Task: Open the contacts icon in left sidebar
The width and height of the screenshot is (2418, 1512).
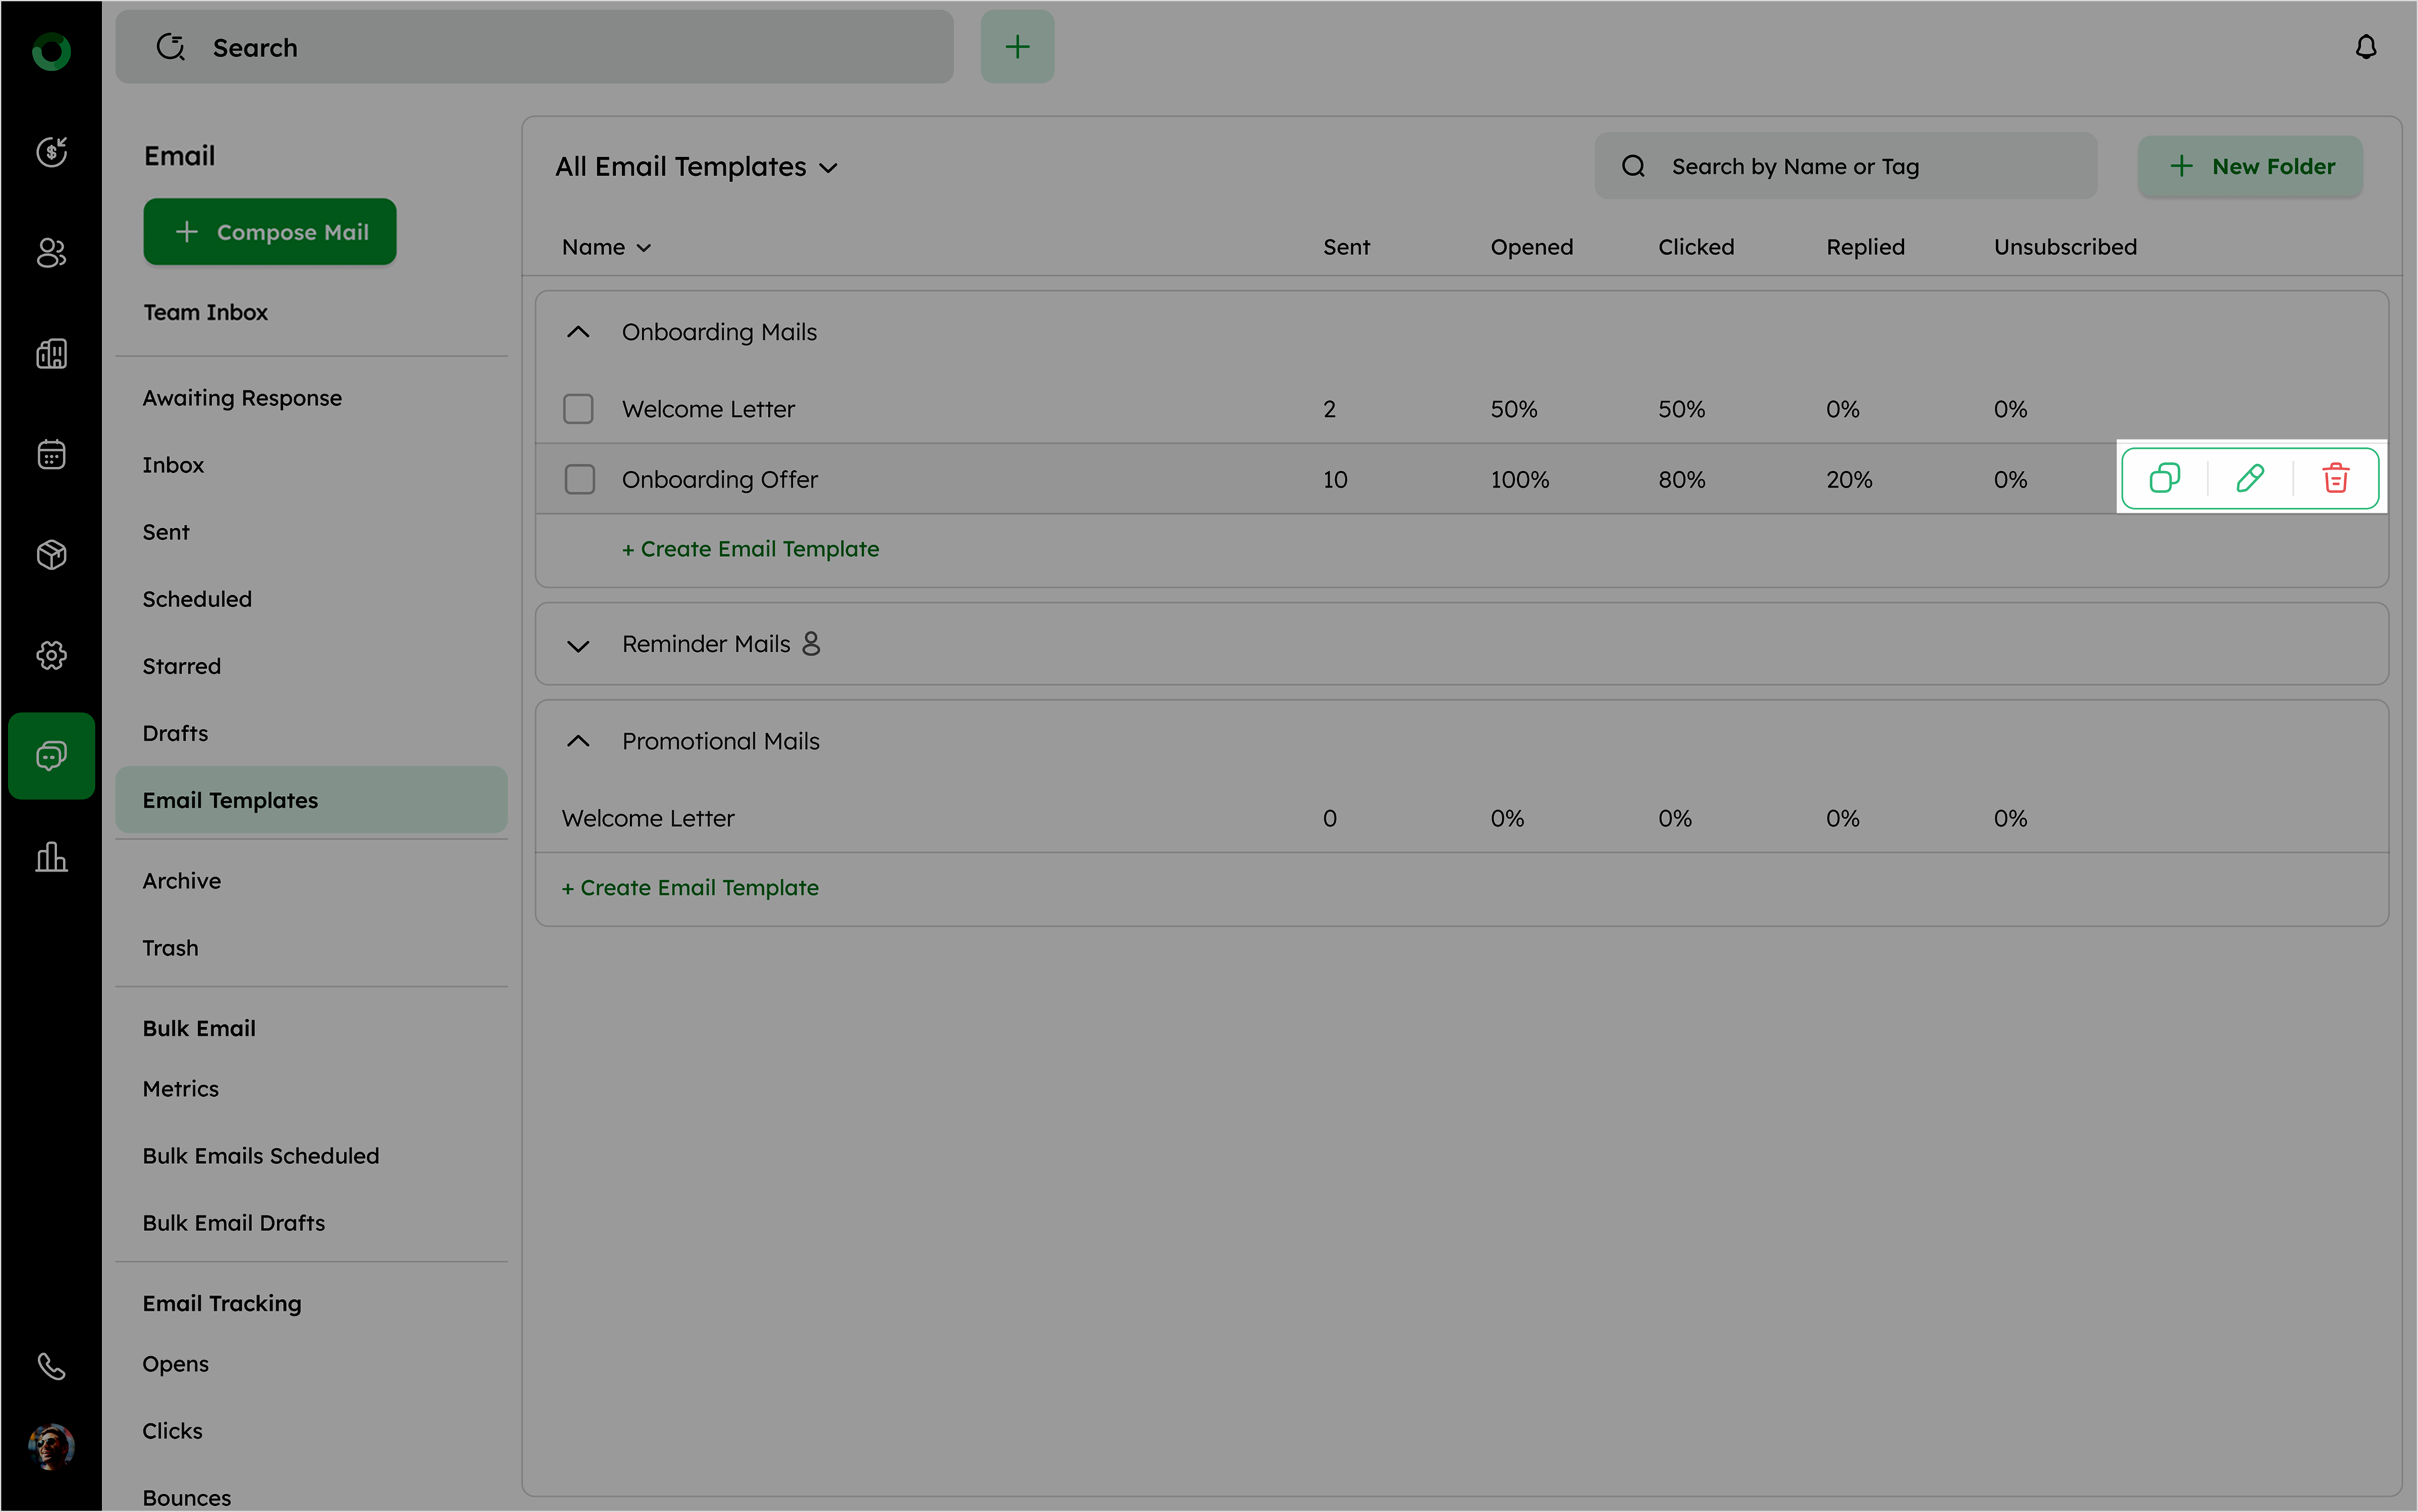Action: tap(51, 253)
